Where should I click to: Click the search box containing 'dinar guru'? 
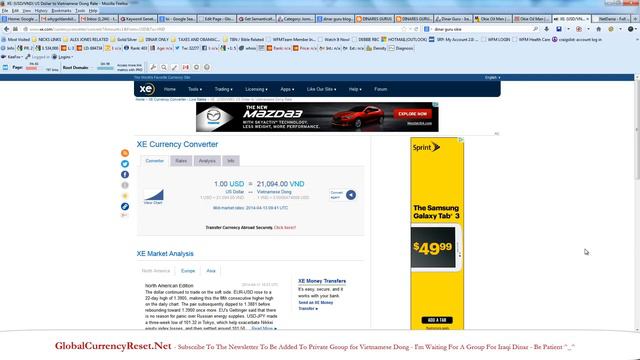(x=482, y=29)
